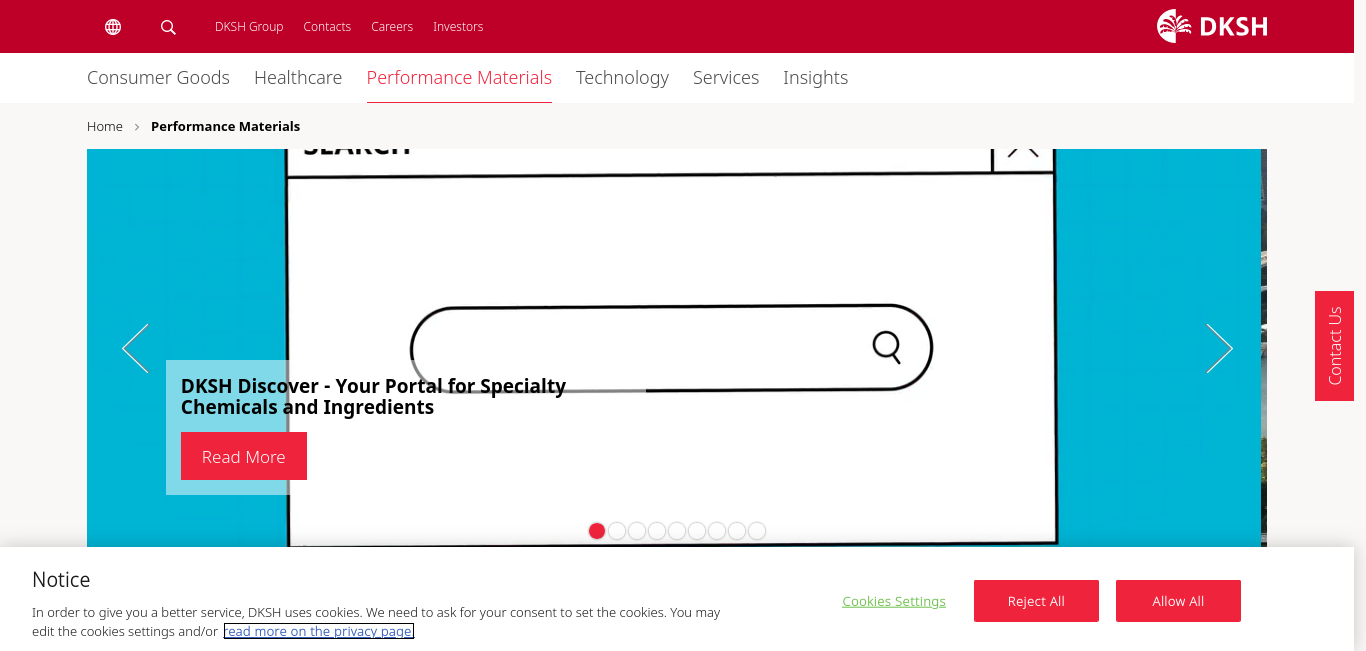Select fifth carousel dot
Viewport: 1366px width, 651px height.
point(677,531)
